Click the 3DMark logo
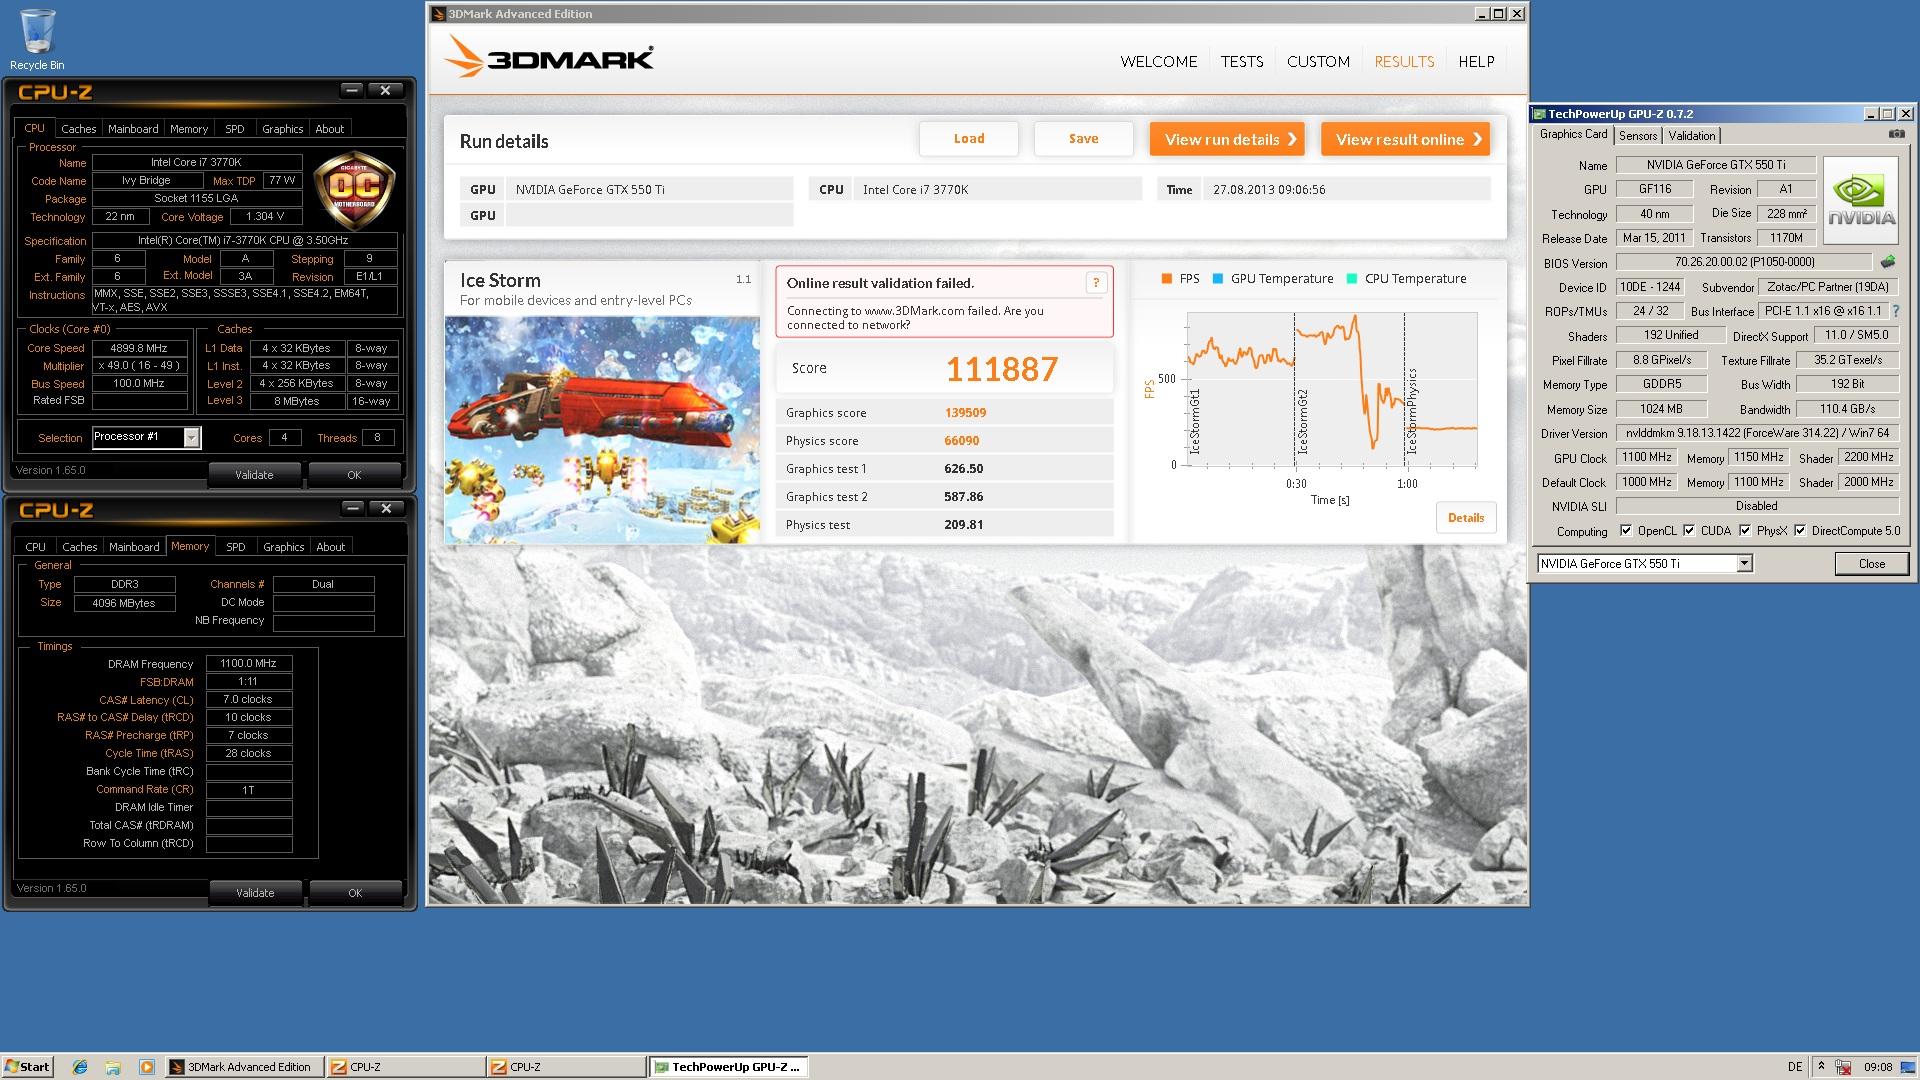 pyautogui.click(x=548, y=57)
